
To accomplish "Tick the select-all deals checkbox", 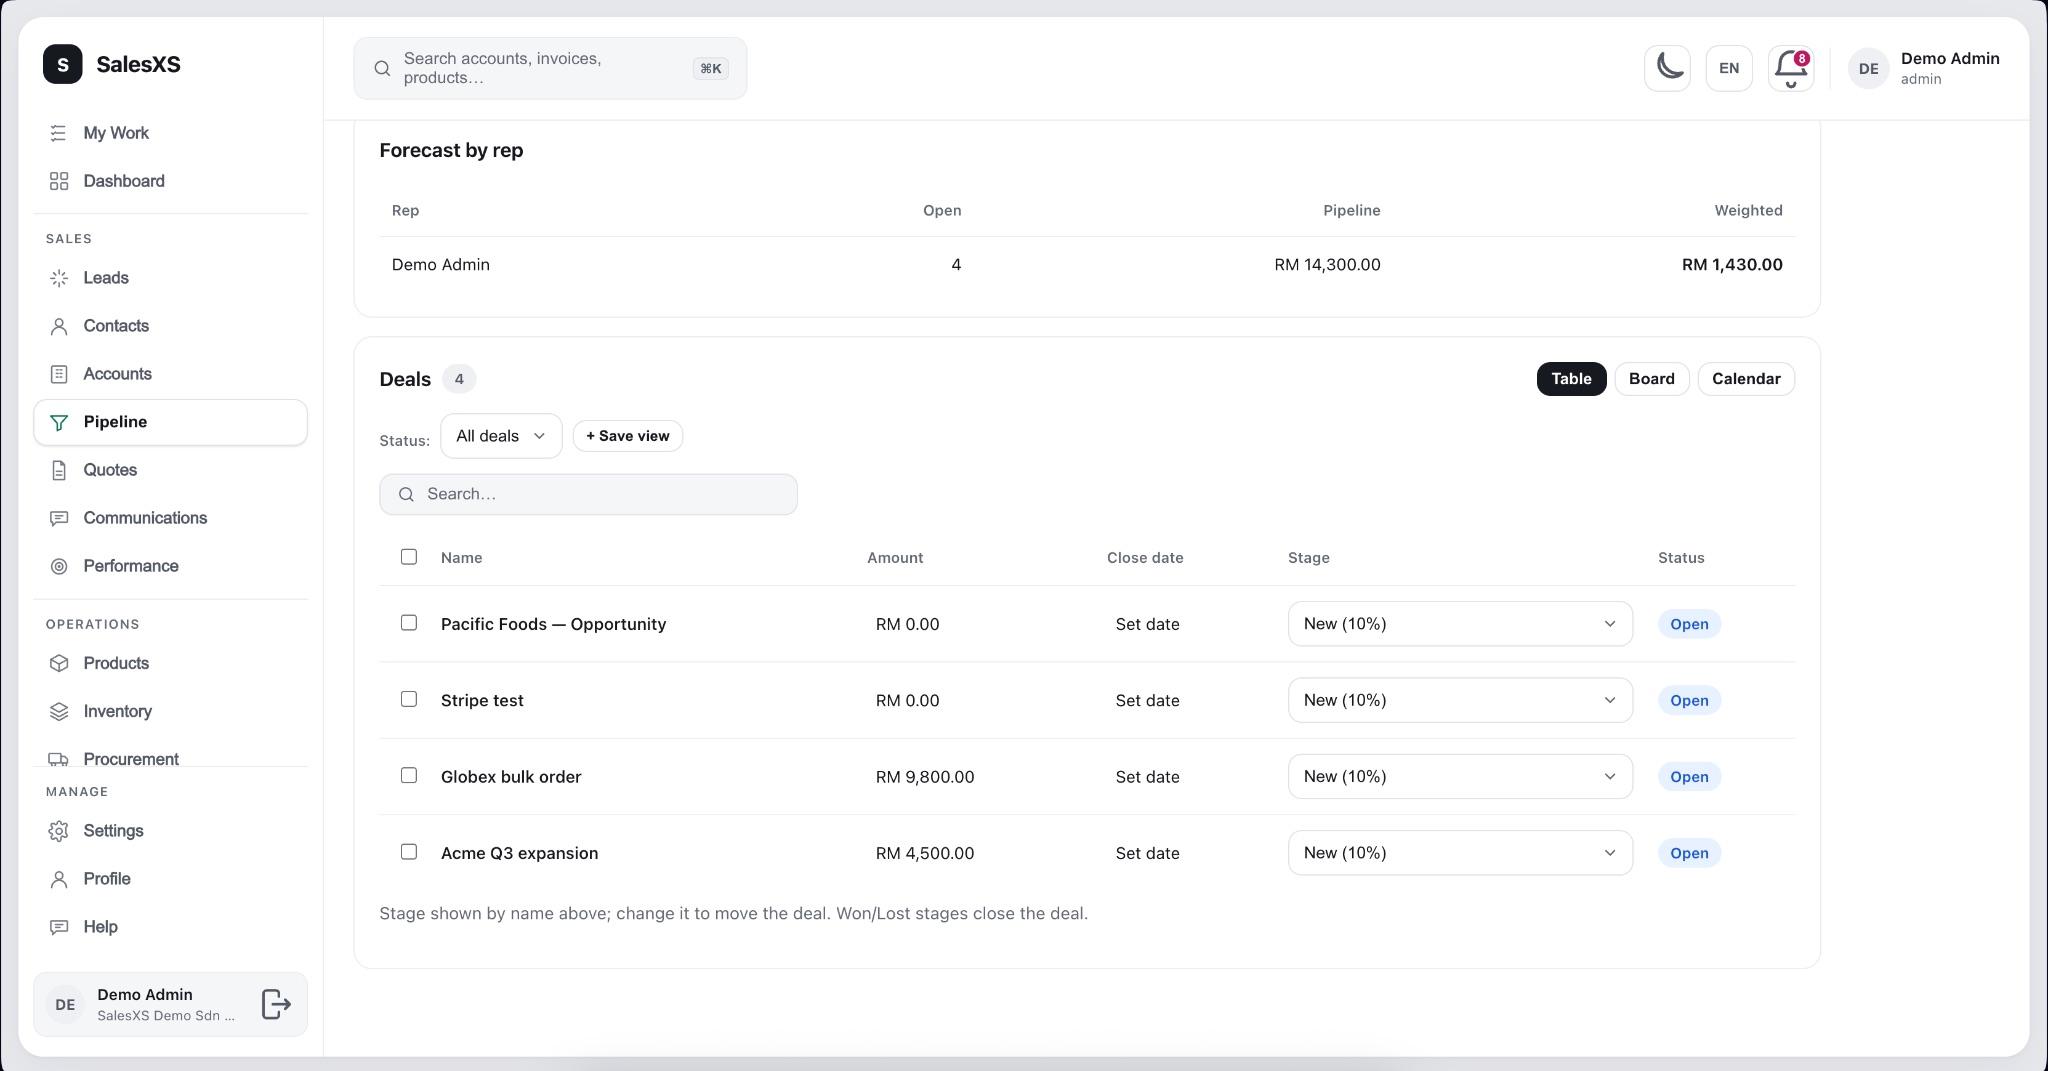I will point(409,557).
